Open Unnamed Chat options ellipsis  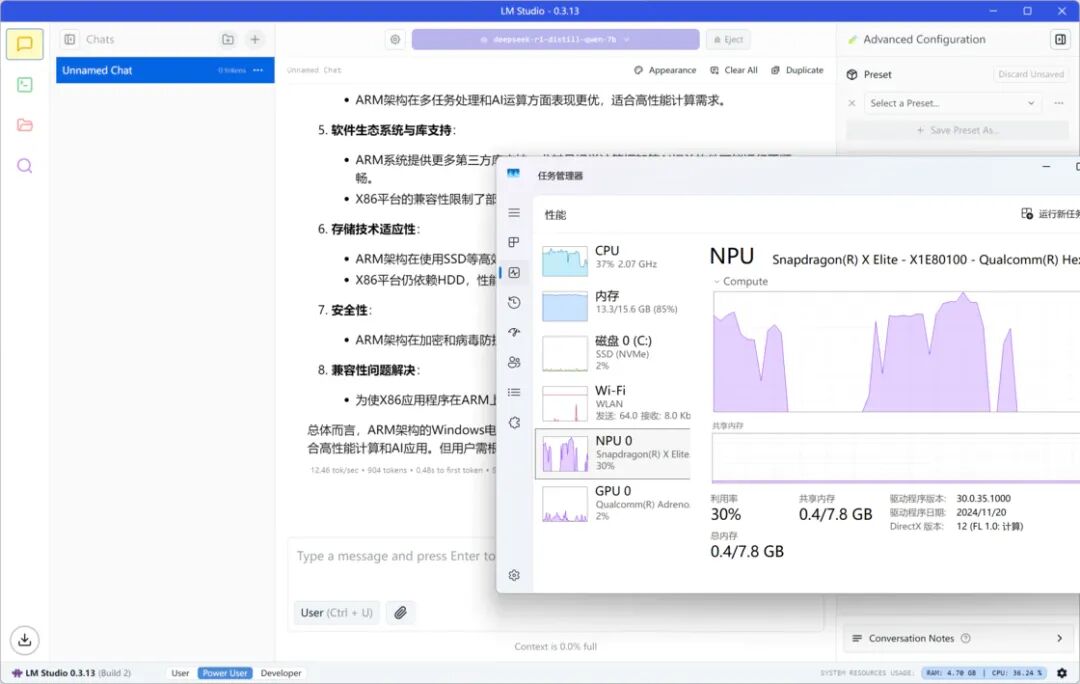pos(258,70)
